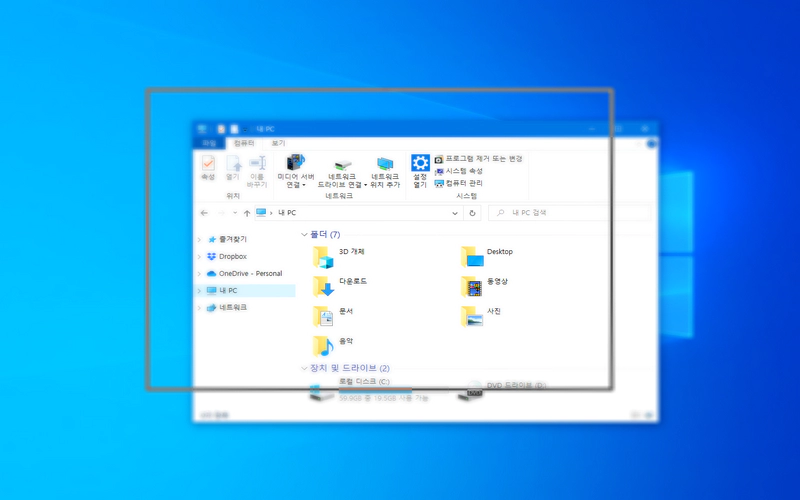Open 시스템 속성 from the ribbon
Viewport: 800px width, 500px height.
pyautogui.click(x=459, y=171)
